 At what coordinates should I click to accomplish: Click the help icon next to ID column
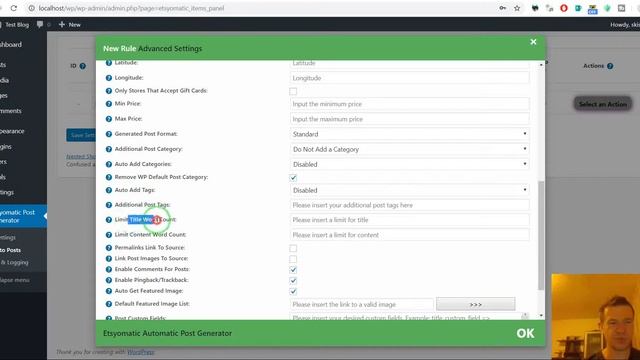[x=83, y=66]
